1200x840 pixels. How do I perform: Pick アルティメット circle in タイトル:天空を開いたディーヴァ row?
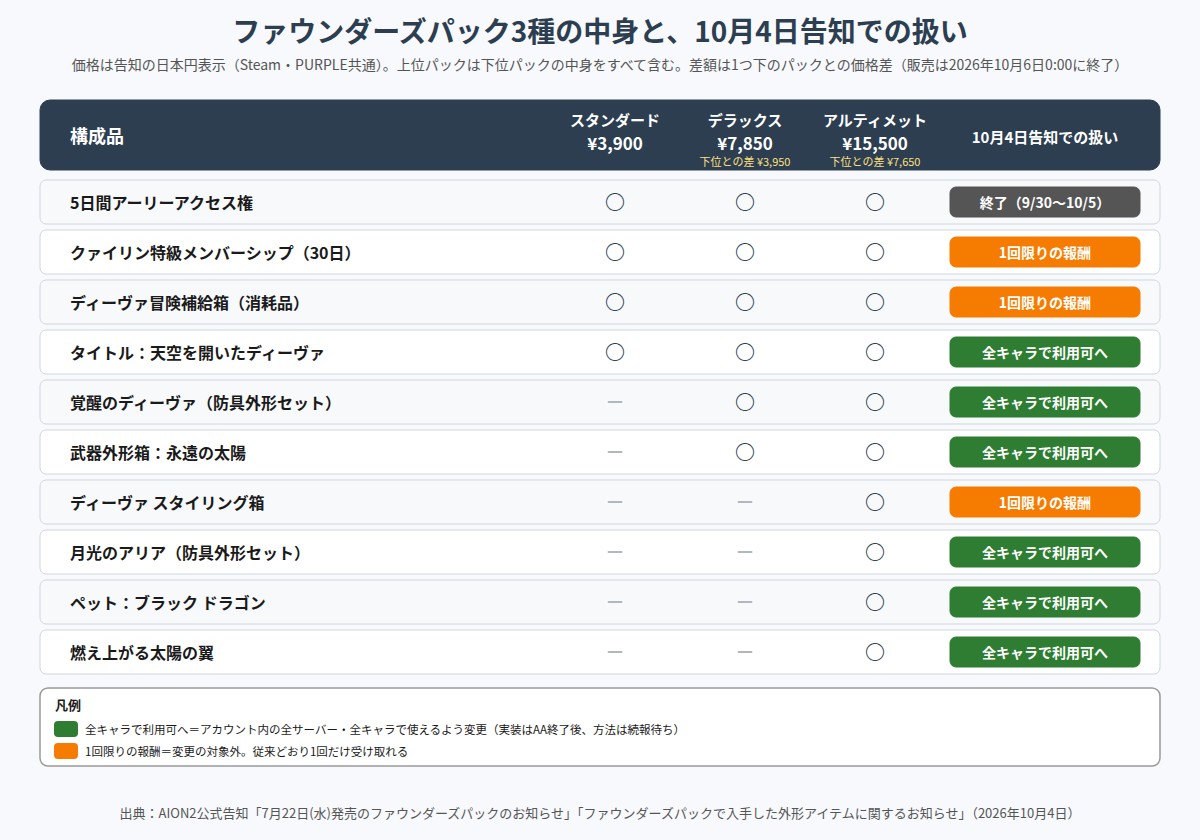click(x=875, y=352)
